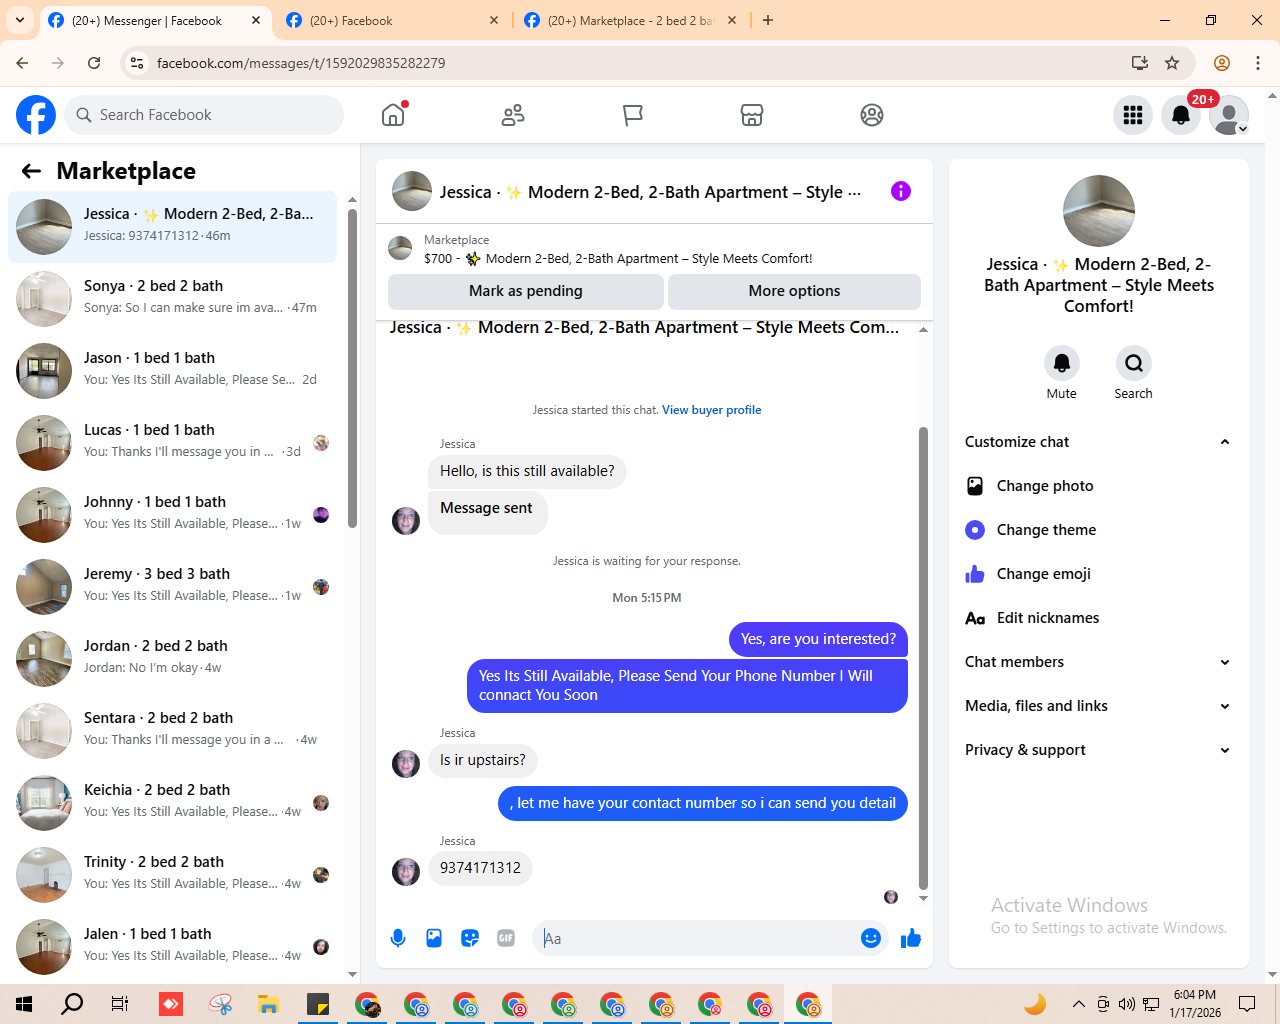
Task: Show hidden system tray icons chevron
Action: 1078,1004
